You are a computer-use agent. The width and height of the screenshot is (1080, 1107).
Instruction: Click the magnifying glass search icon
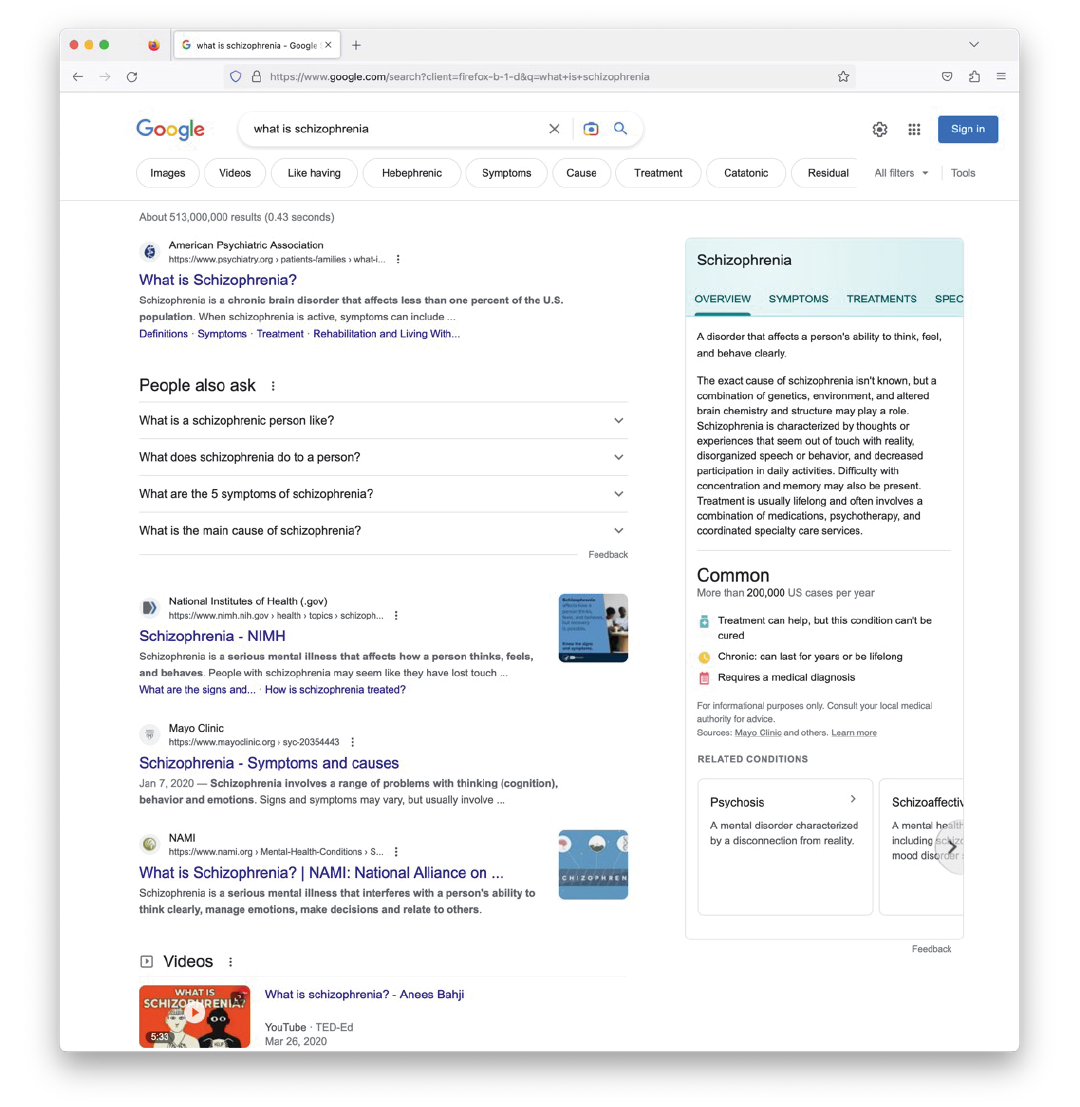click(x=620, y=129)
